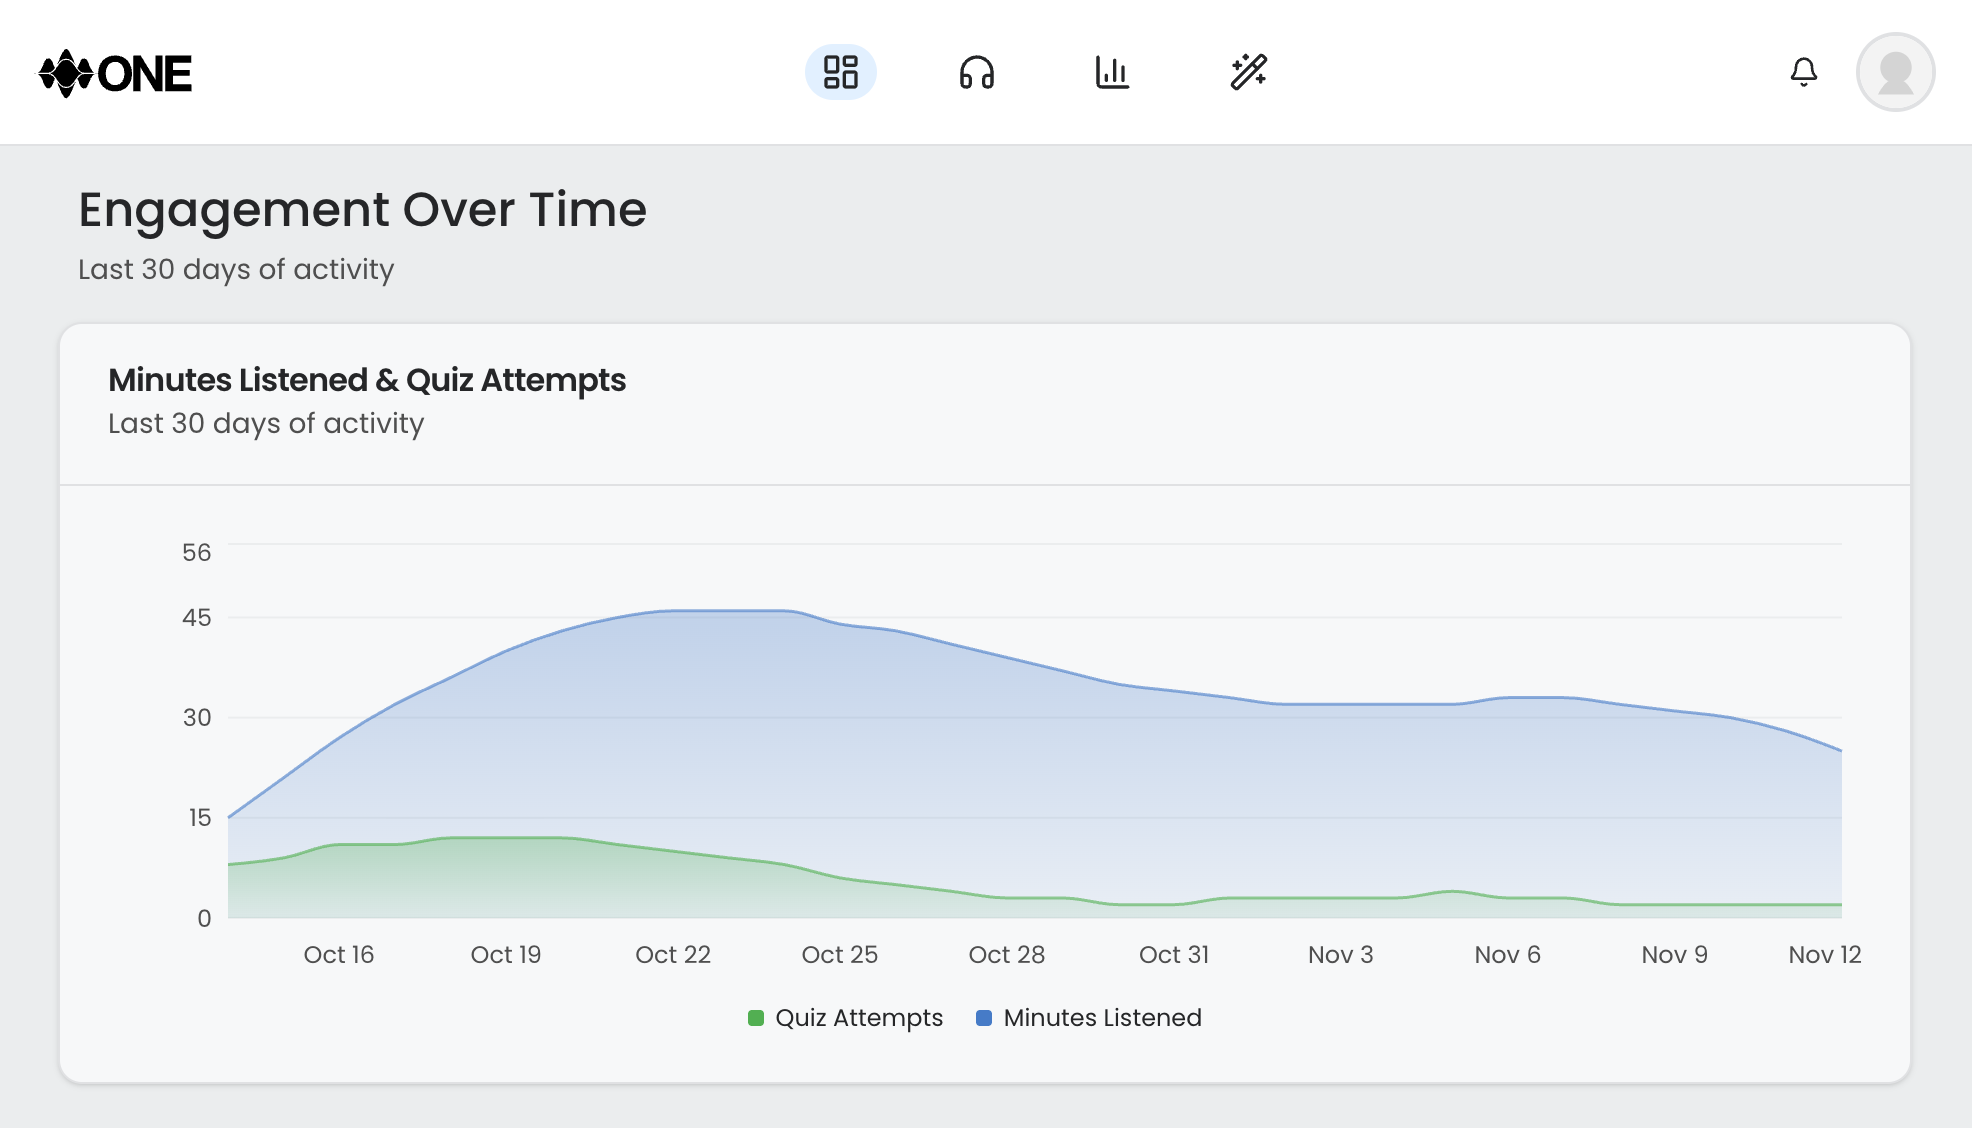Click the Last 30 days of activity subtitle
Screen dimensions: 1972x1128
click(x=236, y=269)
